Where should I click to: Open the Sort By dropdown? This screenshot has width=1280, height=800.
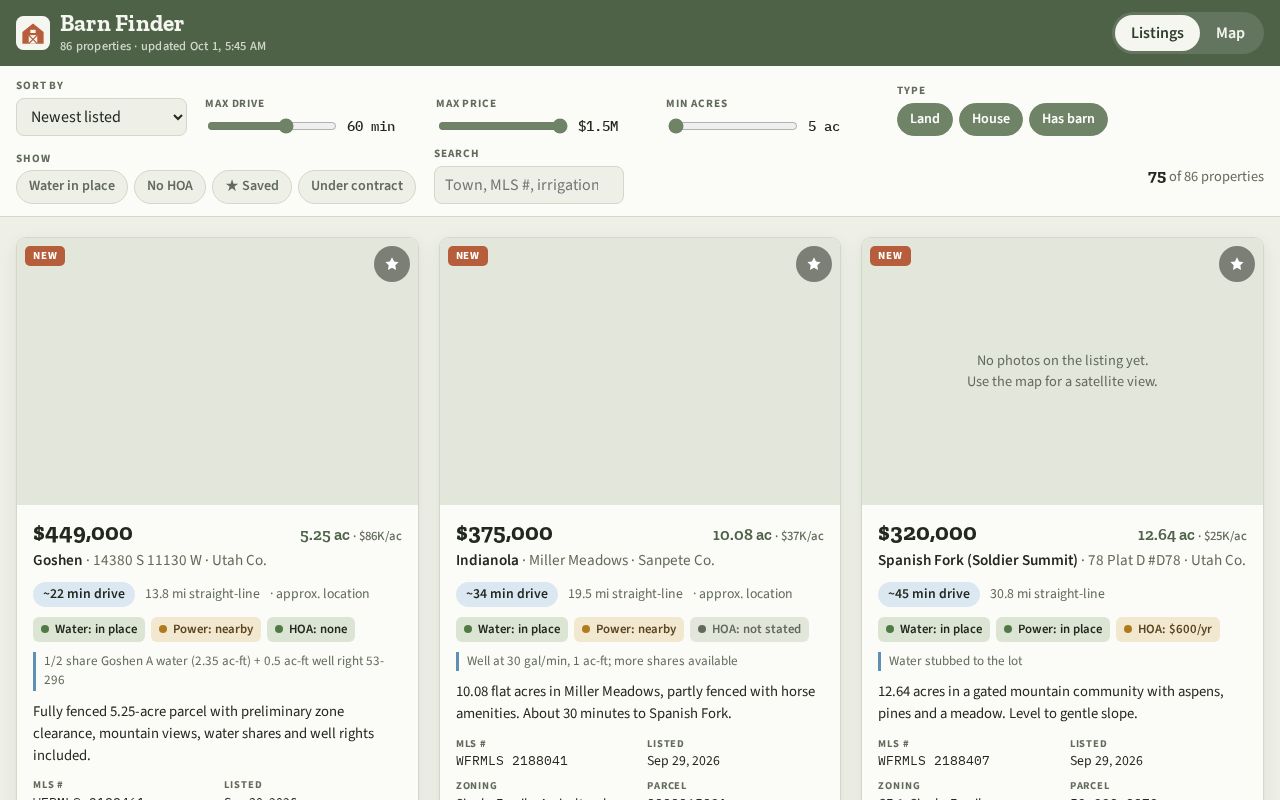[x=101, y=117]
